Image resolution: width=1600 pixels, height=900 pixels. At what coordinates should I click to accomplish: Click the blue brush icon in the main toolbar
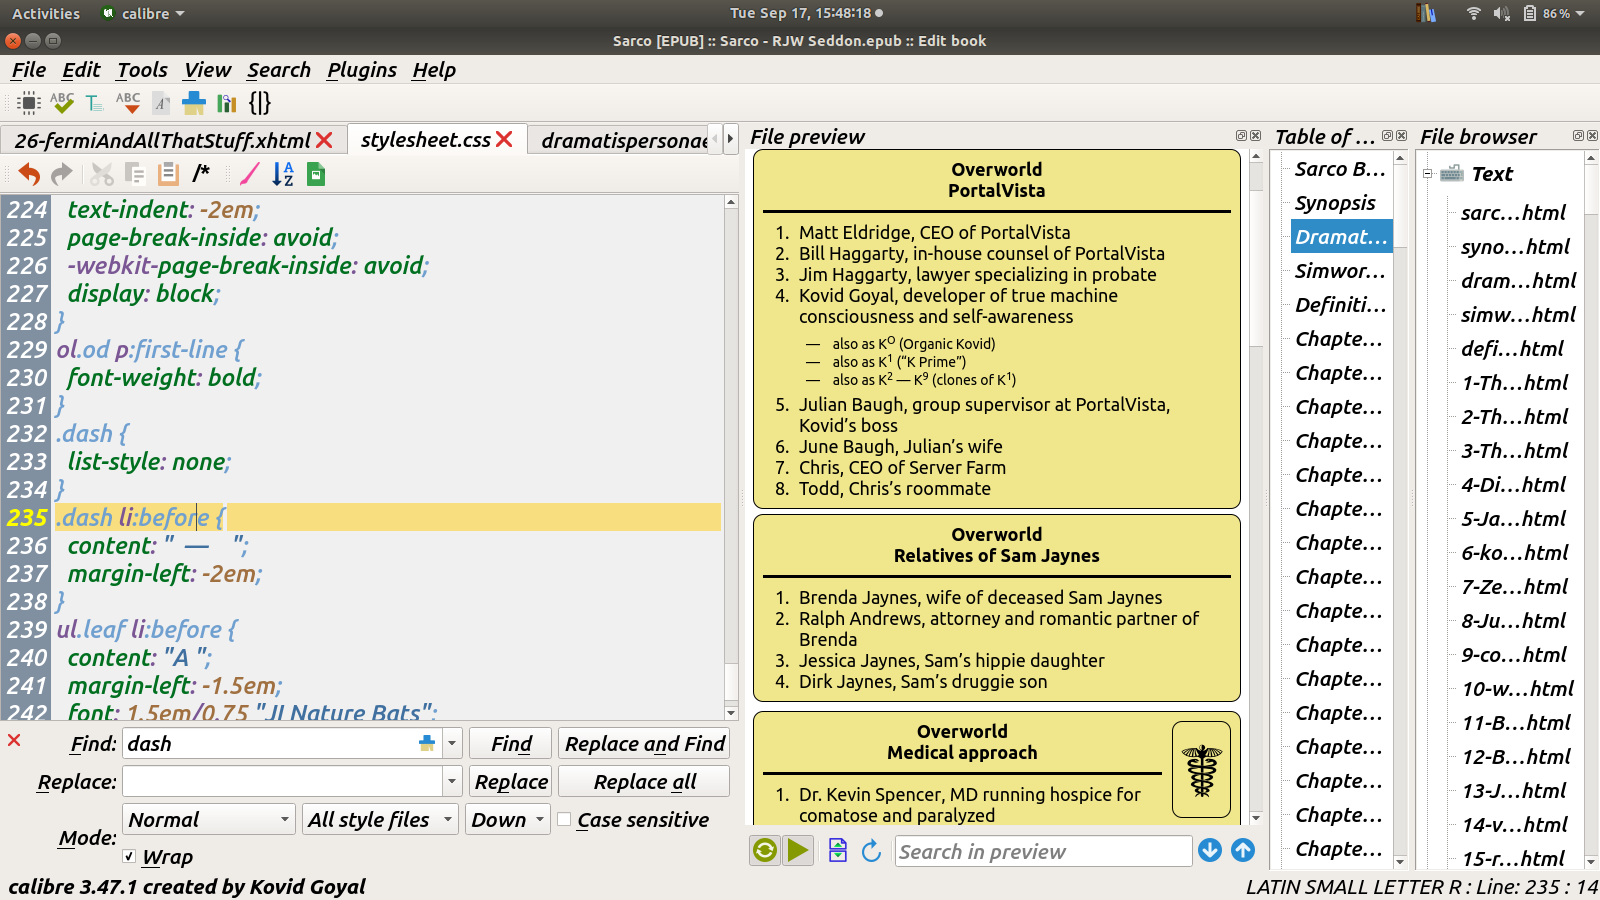coord(194,103)
